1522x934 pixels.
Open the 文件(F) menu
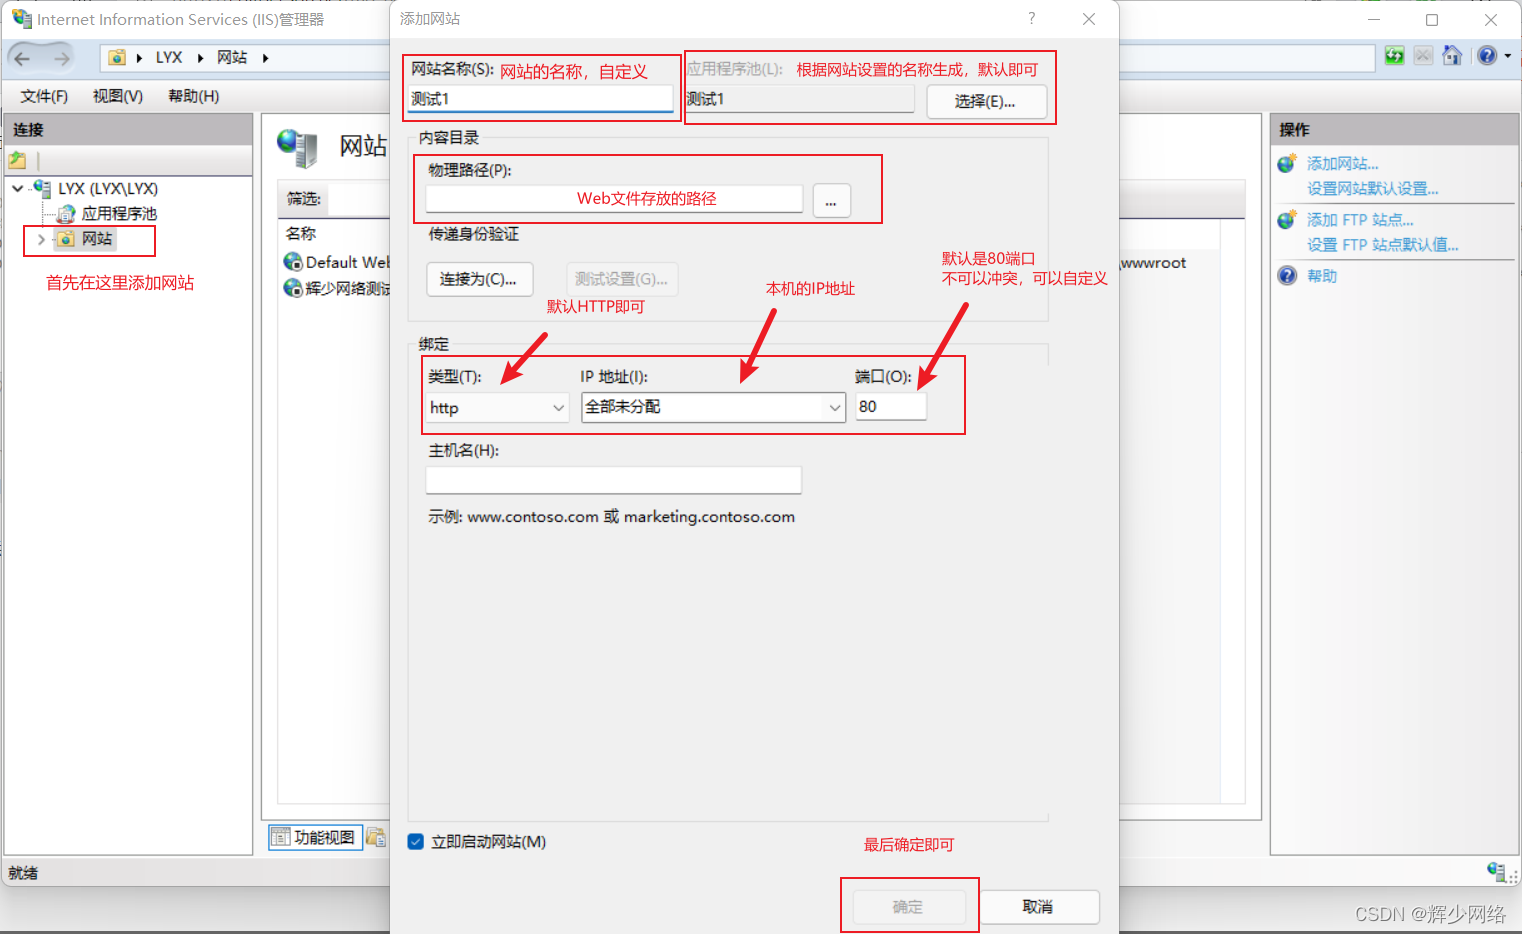[x=44, y=96]
